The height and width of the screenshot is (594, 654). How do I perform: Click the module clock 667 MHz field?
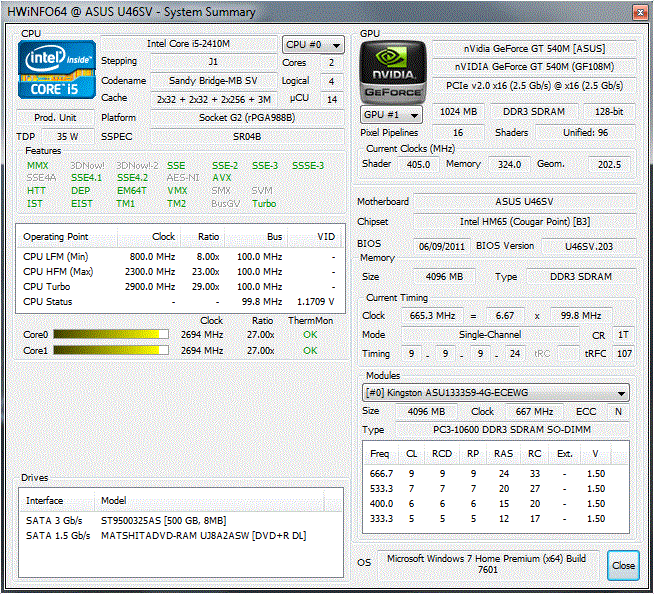[534, 411]
